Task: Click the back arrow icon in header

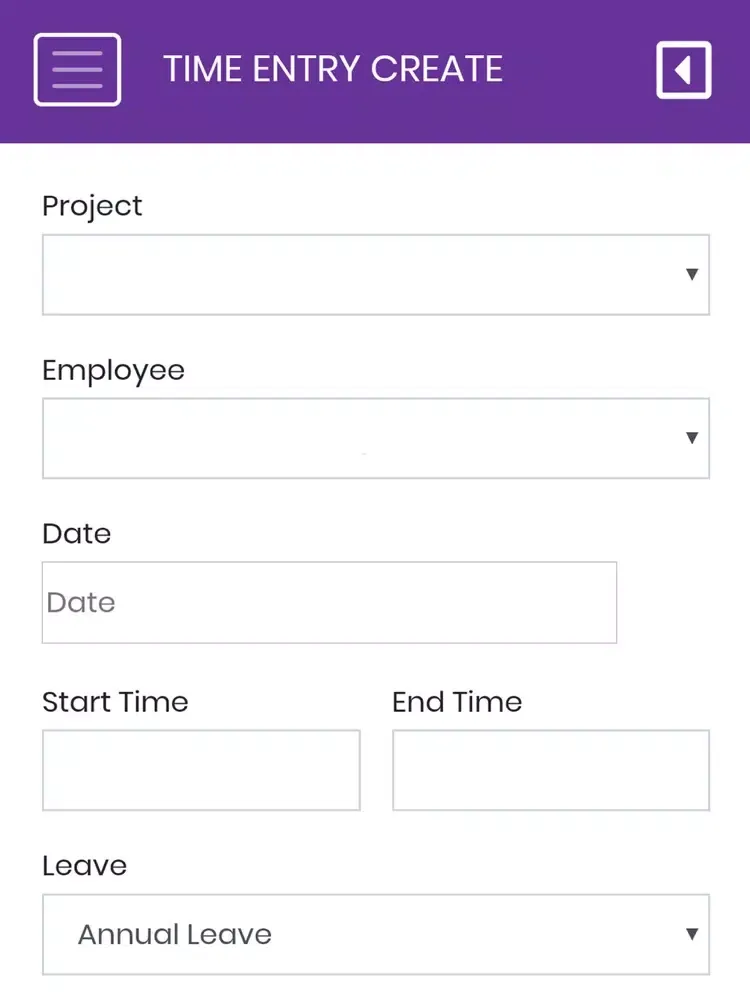Action: click(684, 70)
